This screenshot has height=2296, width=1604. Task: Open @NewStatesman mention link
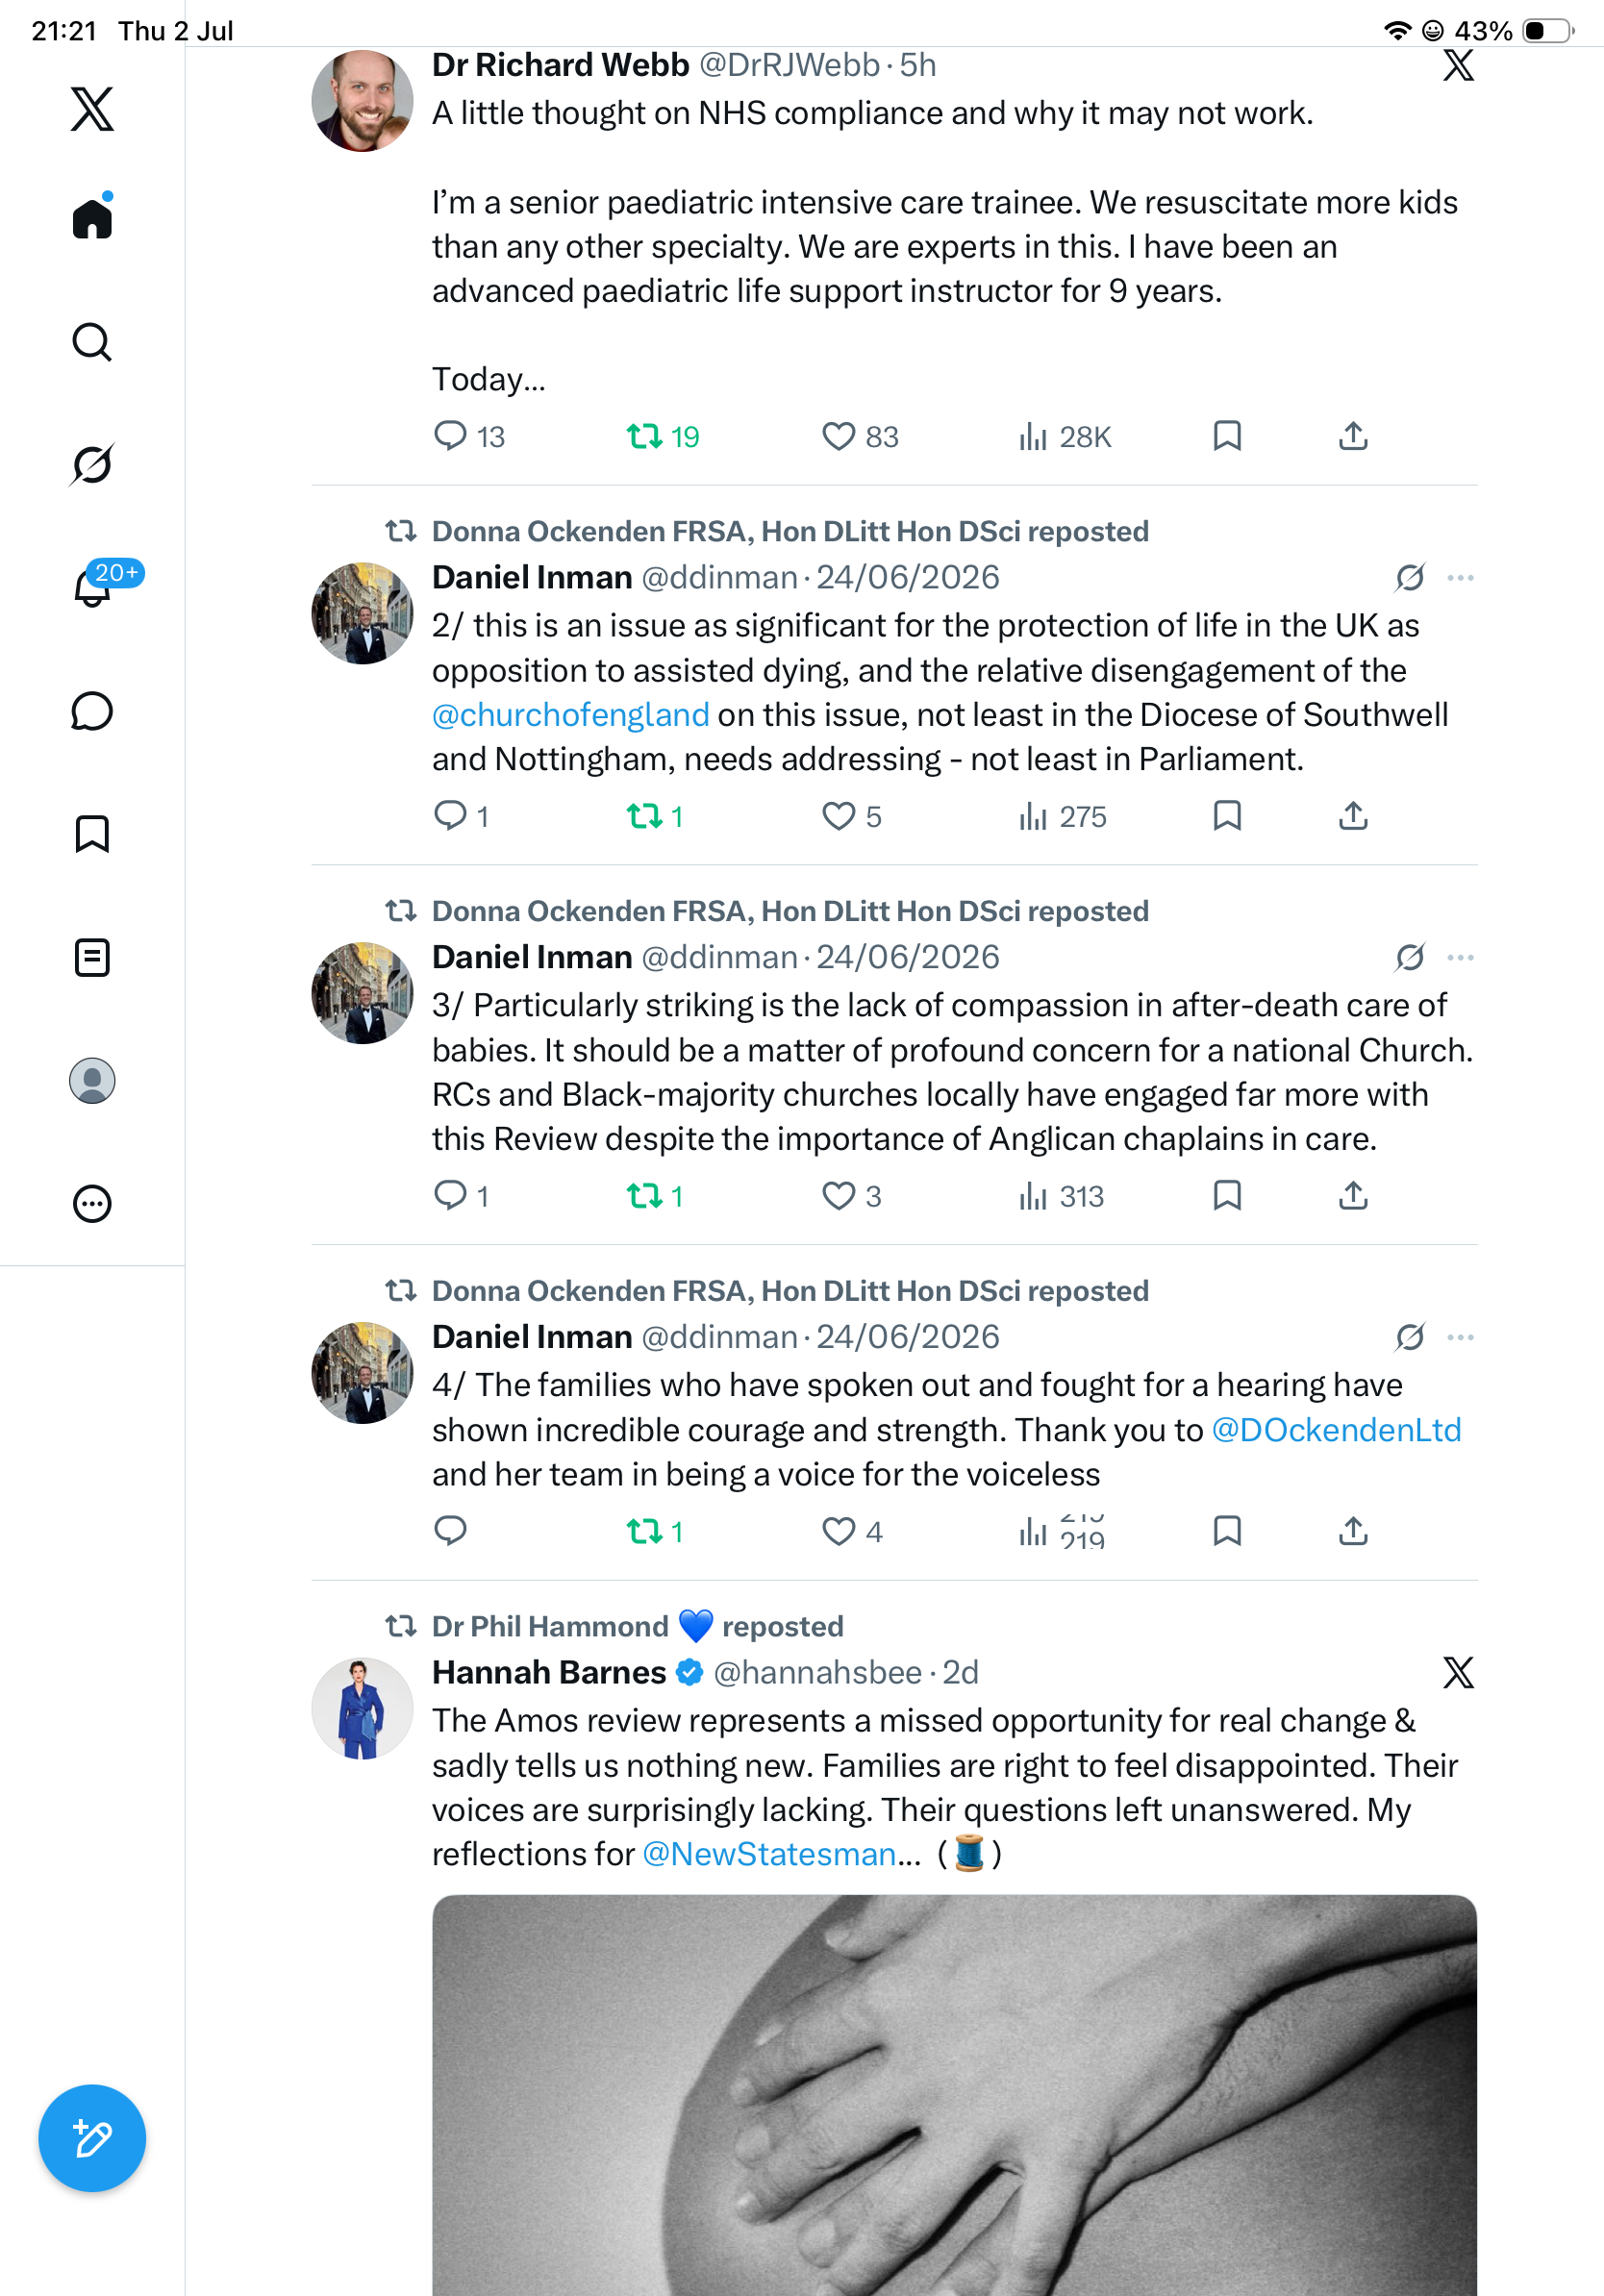[x=768, y=1854]
